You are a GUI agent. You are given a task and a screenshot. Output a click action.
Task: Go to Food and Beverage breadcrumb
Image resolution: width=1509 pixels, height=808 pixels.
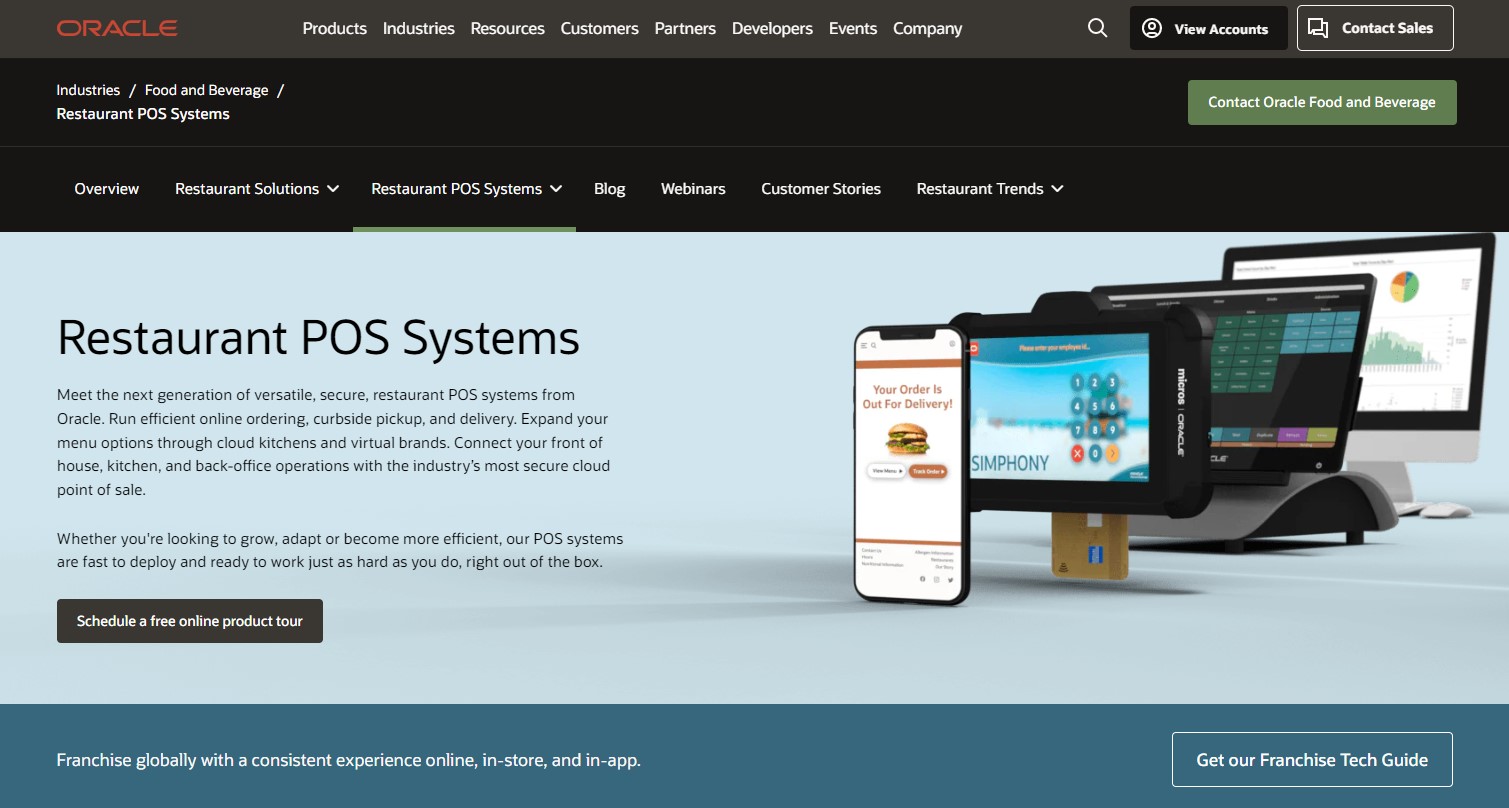(206, 90)
